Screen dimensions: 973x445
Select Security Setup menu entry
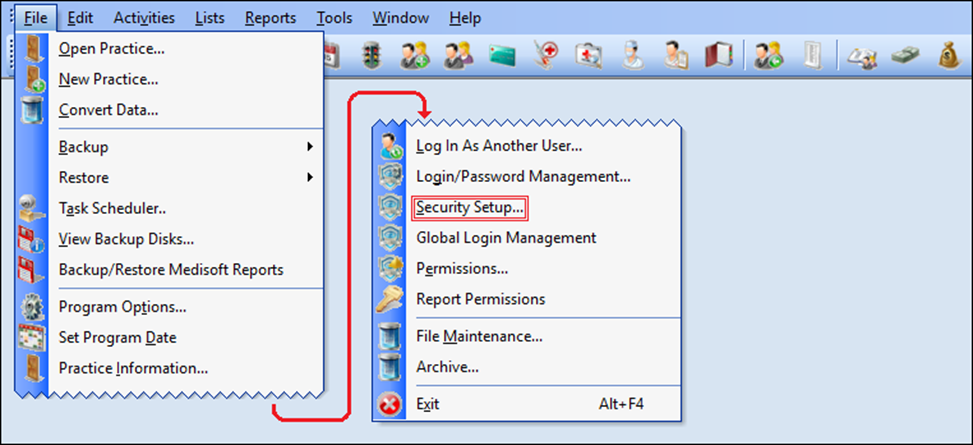(x=470, y=207)
